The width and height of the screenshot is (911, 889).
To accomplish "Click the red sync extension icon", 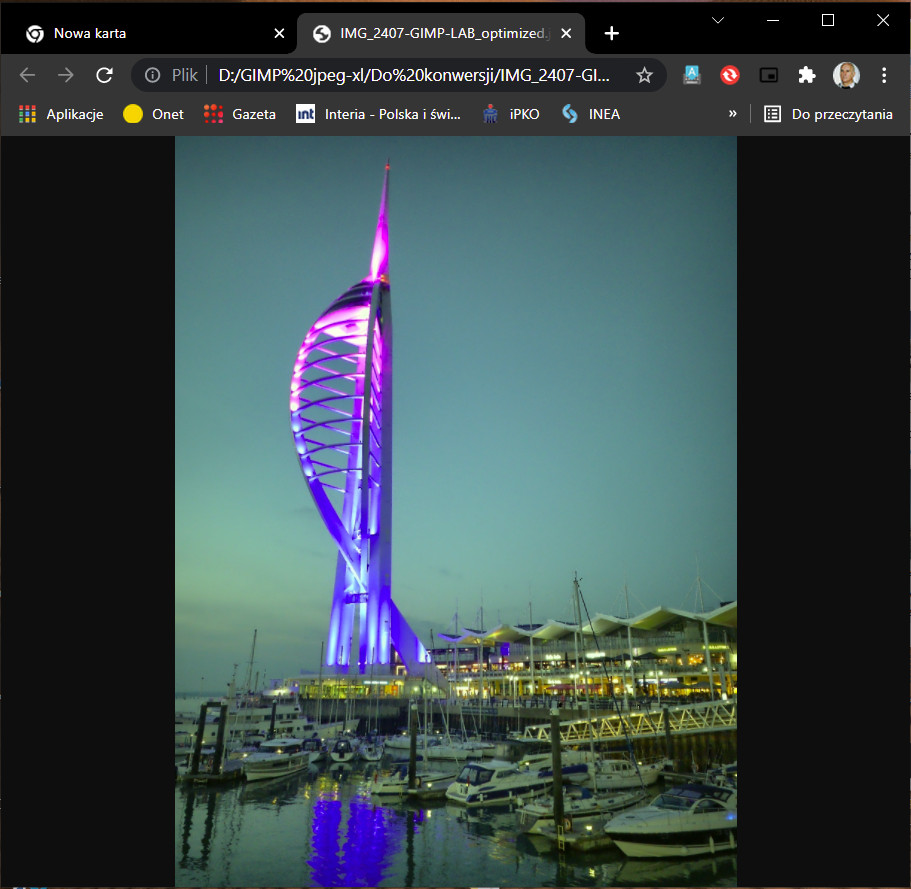I will 730,75.
